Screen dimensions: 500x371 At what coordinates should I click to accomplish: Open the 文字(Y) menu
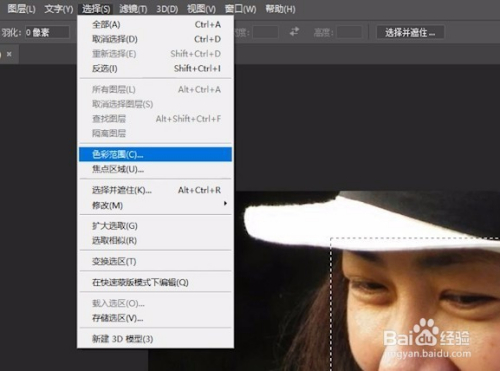pos(59,9)
